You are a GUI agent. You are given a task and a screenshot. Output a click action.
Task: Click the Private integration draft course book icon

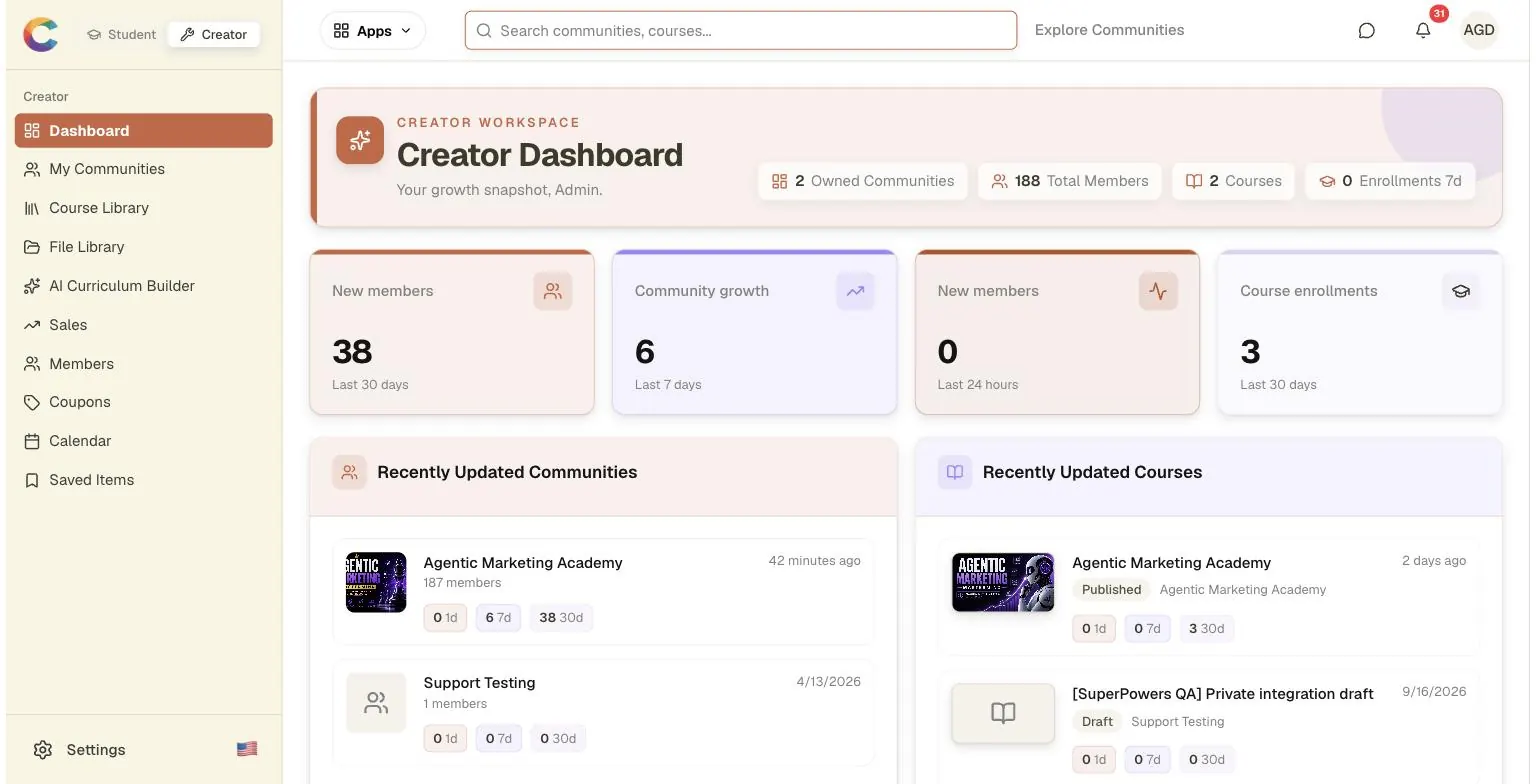coord(1003,713)
